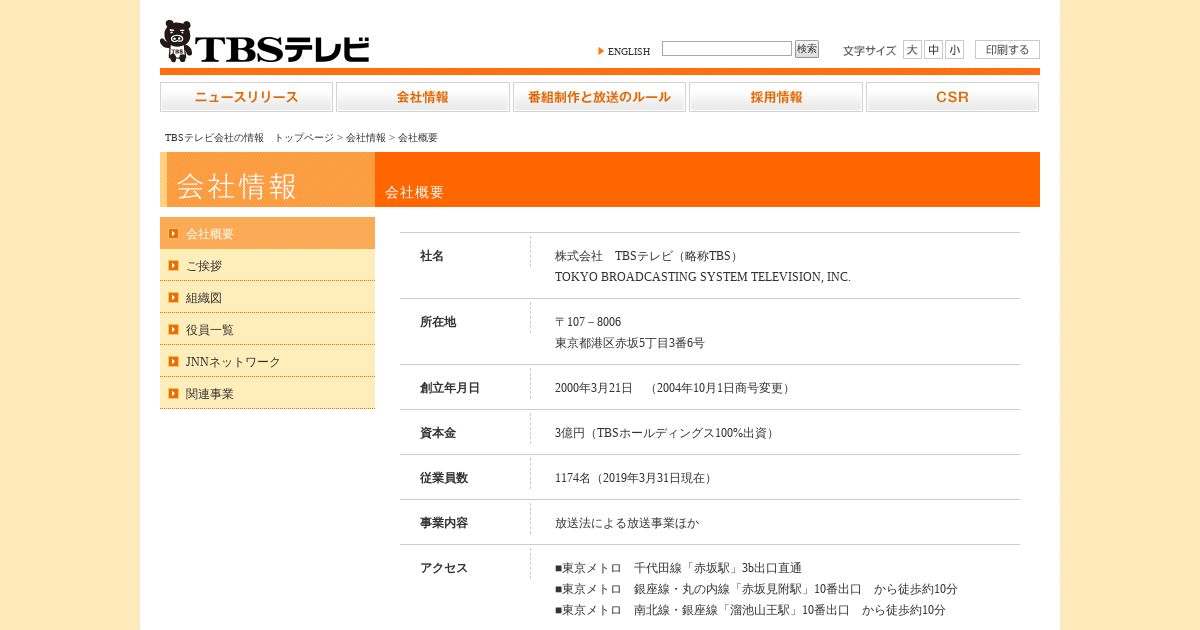The height and width of the screenshot is (630, 1200).
Task: Click the address 東京都港区赤坂5丁目3番6号
Action: coord(630,343)
